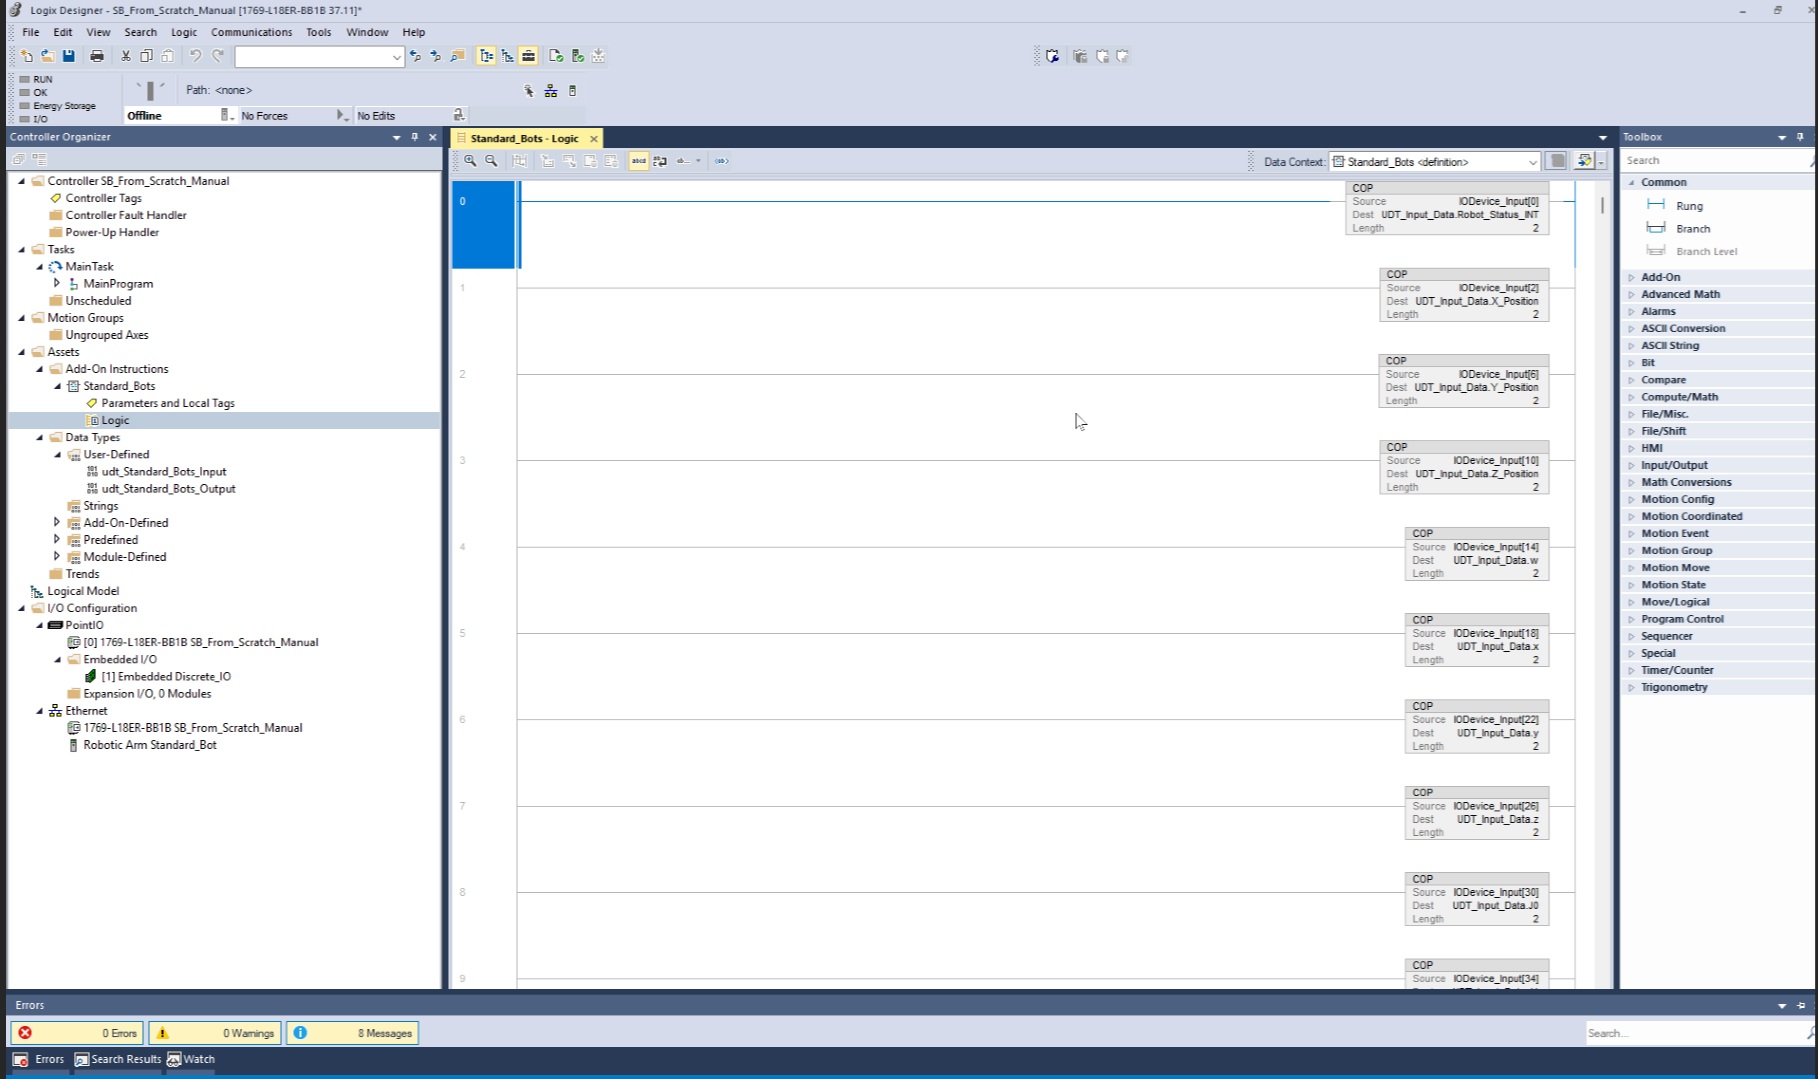Expand the MainProgram tree node

click(x=57, y=284)
